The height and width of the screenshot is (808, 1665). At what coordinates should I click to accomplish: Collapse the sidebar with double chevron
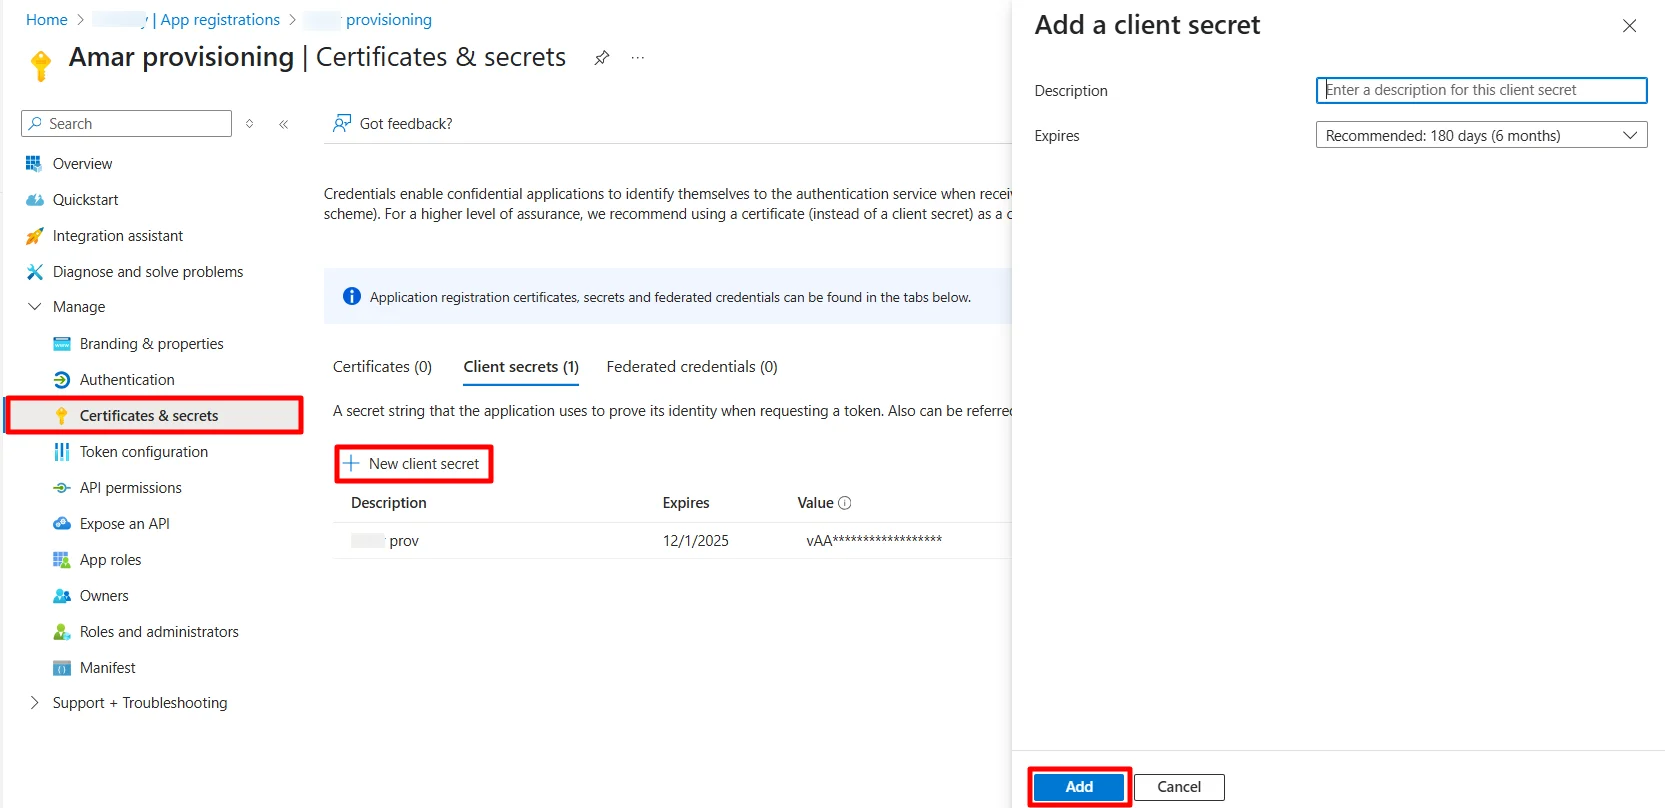coord(284,124)
